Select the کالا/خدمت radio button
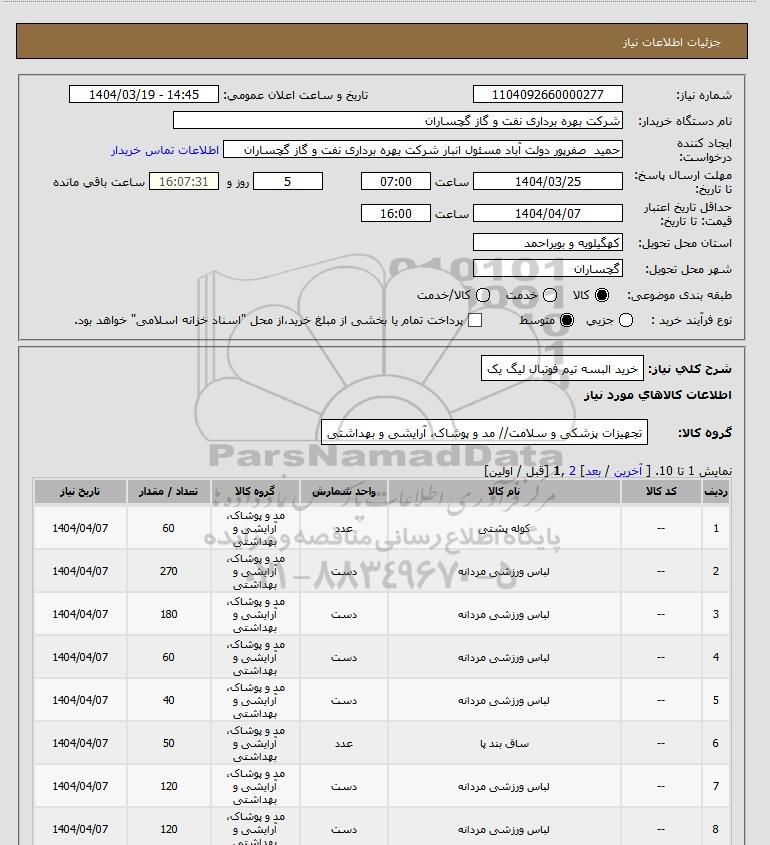 coord(483,295)
